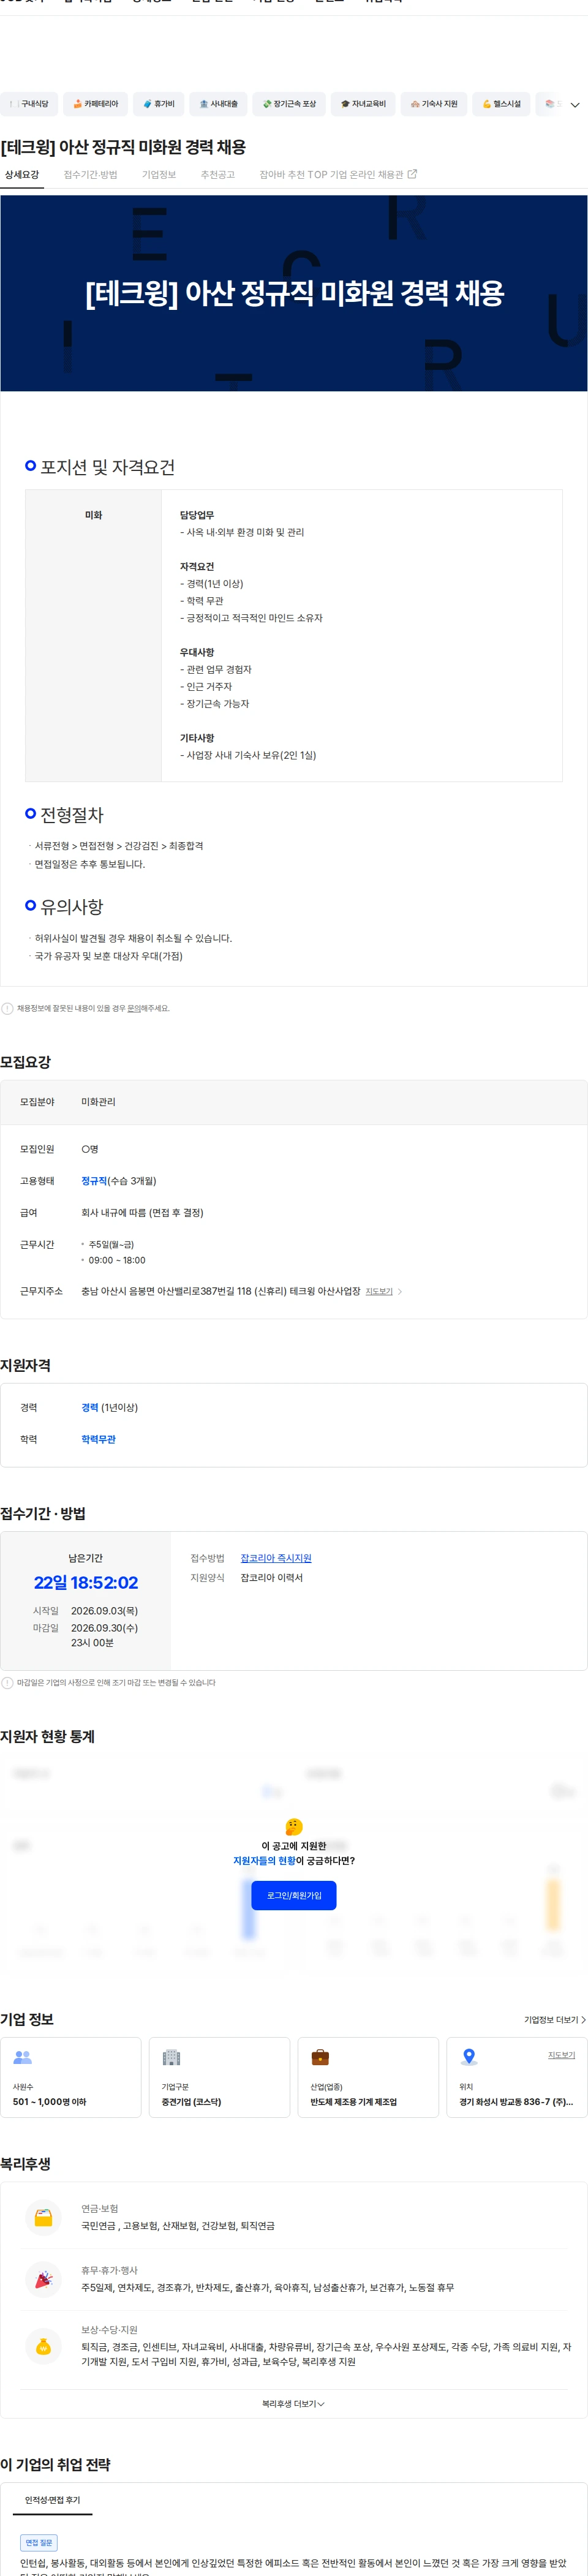The image size is (588, 2576).
Task: Click the 유의사항 heading
Action: coord(72,907)
